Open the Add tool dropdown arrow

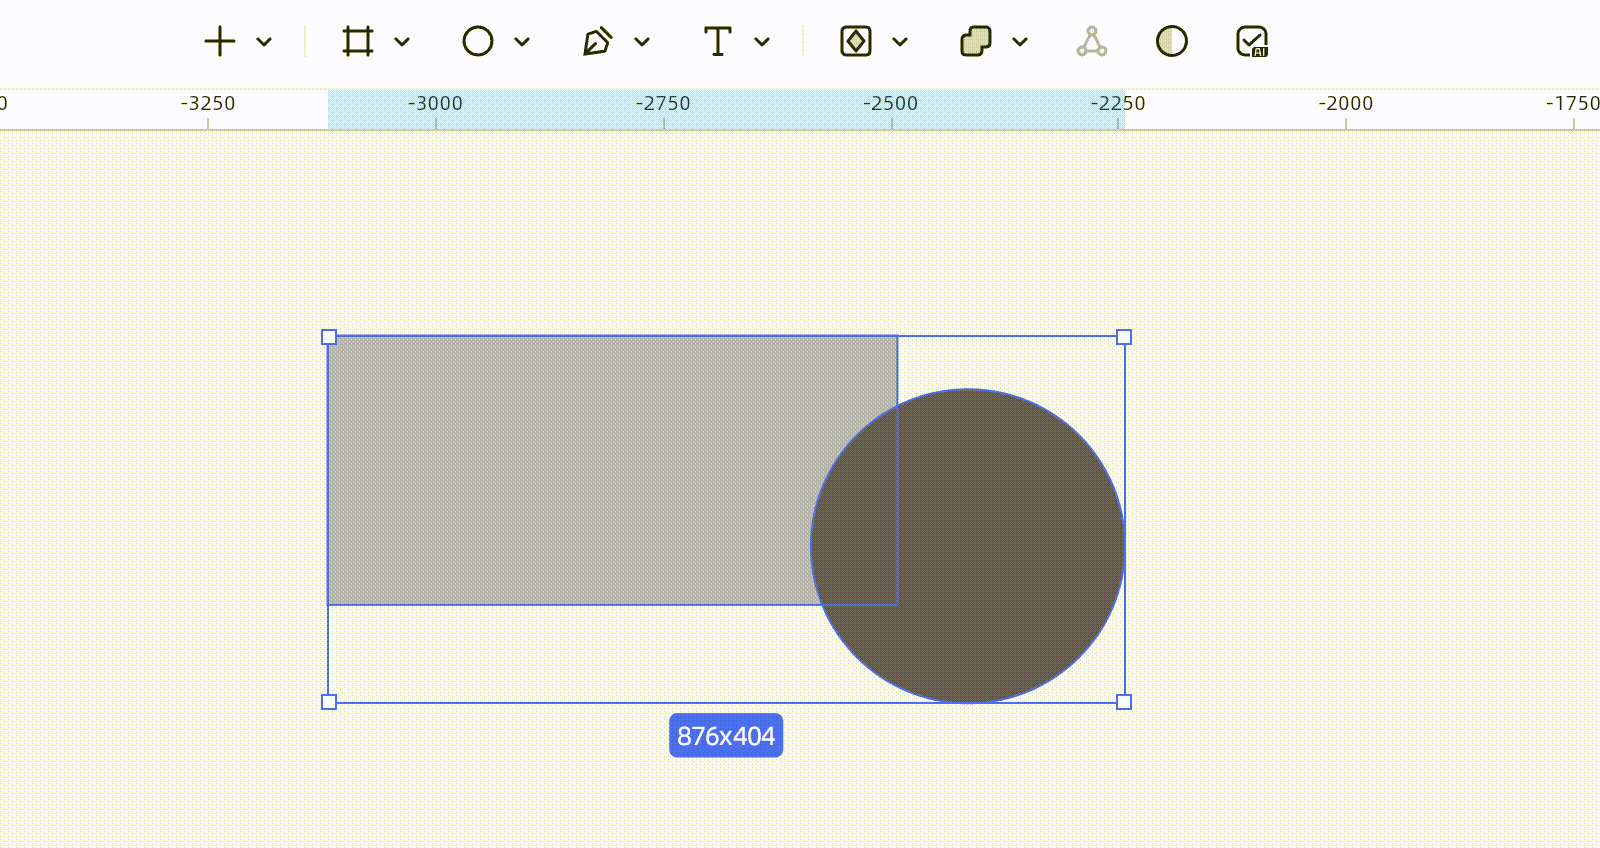[x=264, y=42]
